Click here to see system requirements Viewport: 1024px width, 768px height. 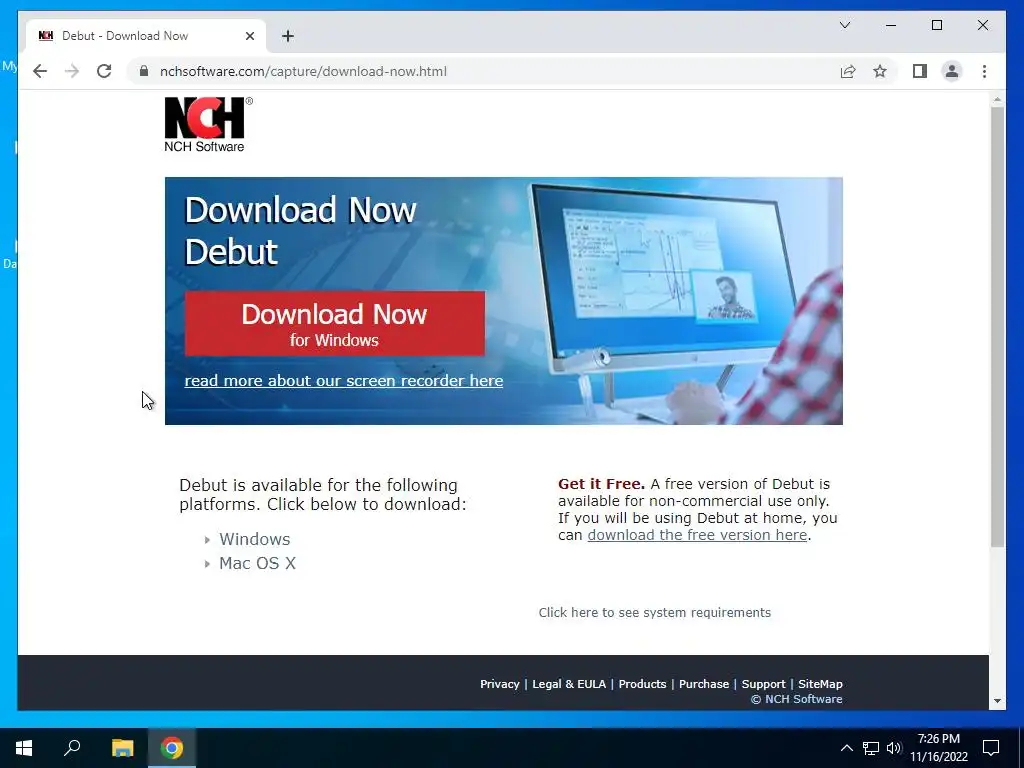click(x=654, y=613)
